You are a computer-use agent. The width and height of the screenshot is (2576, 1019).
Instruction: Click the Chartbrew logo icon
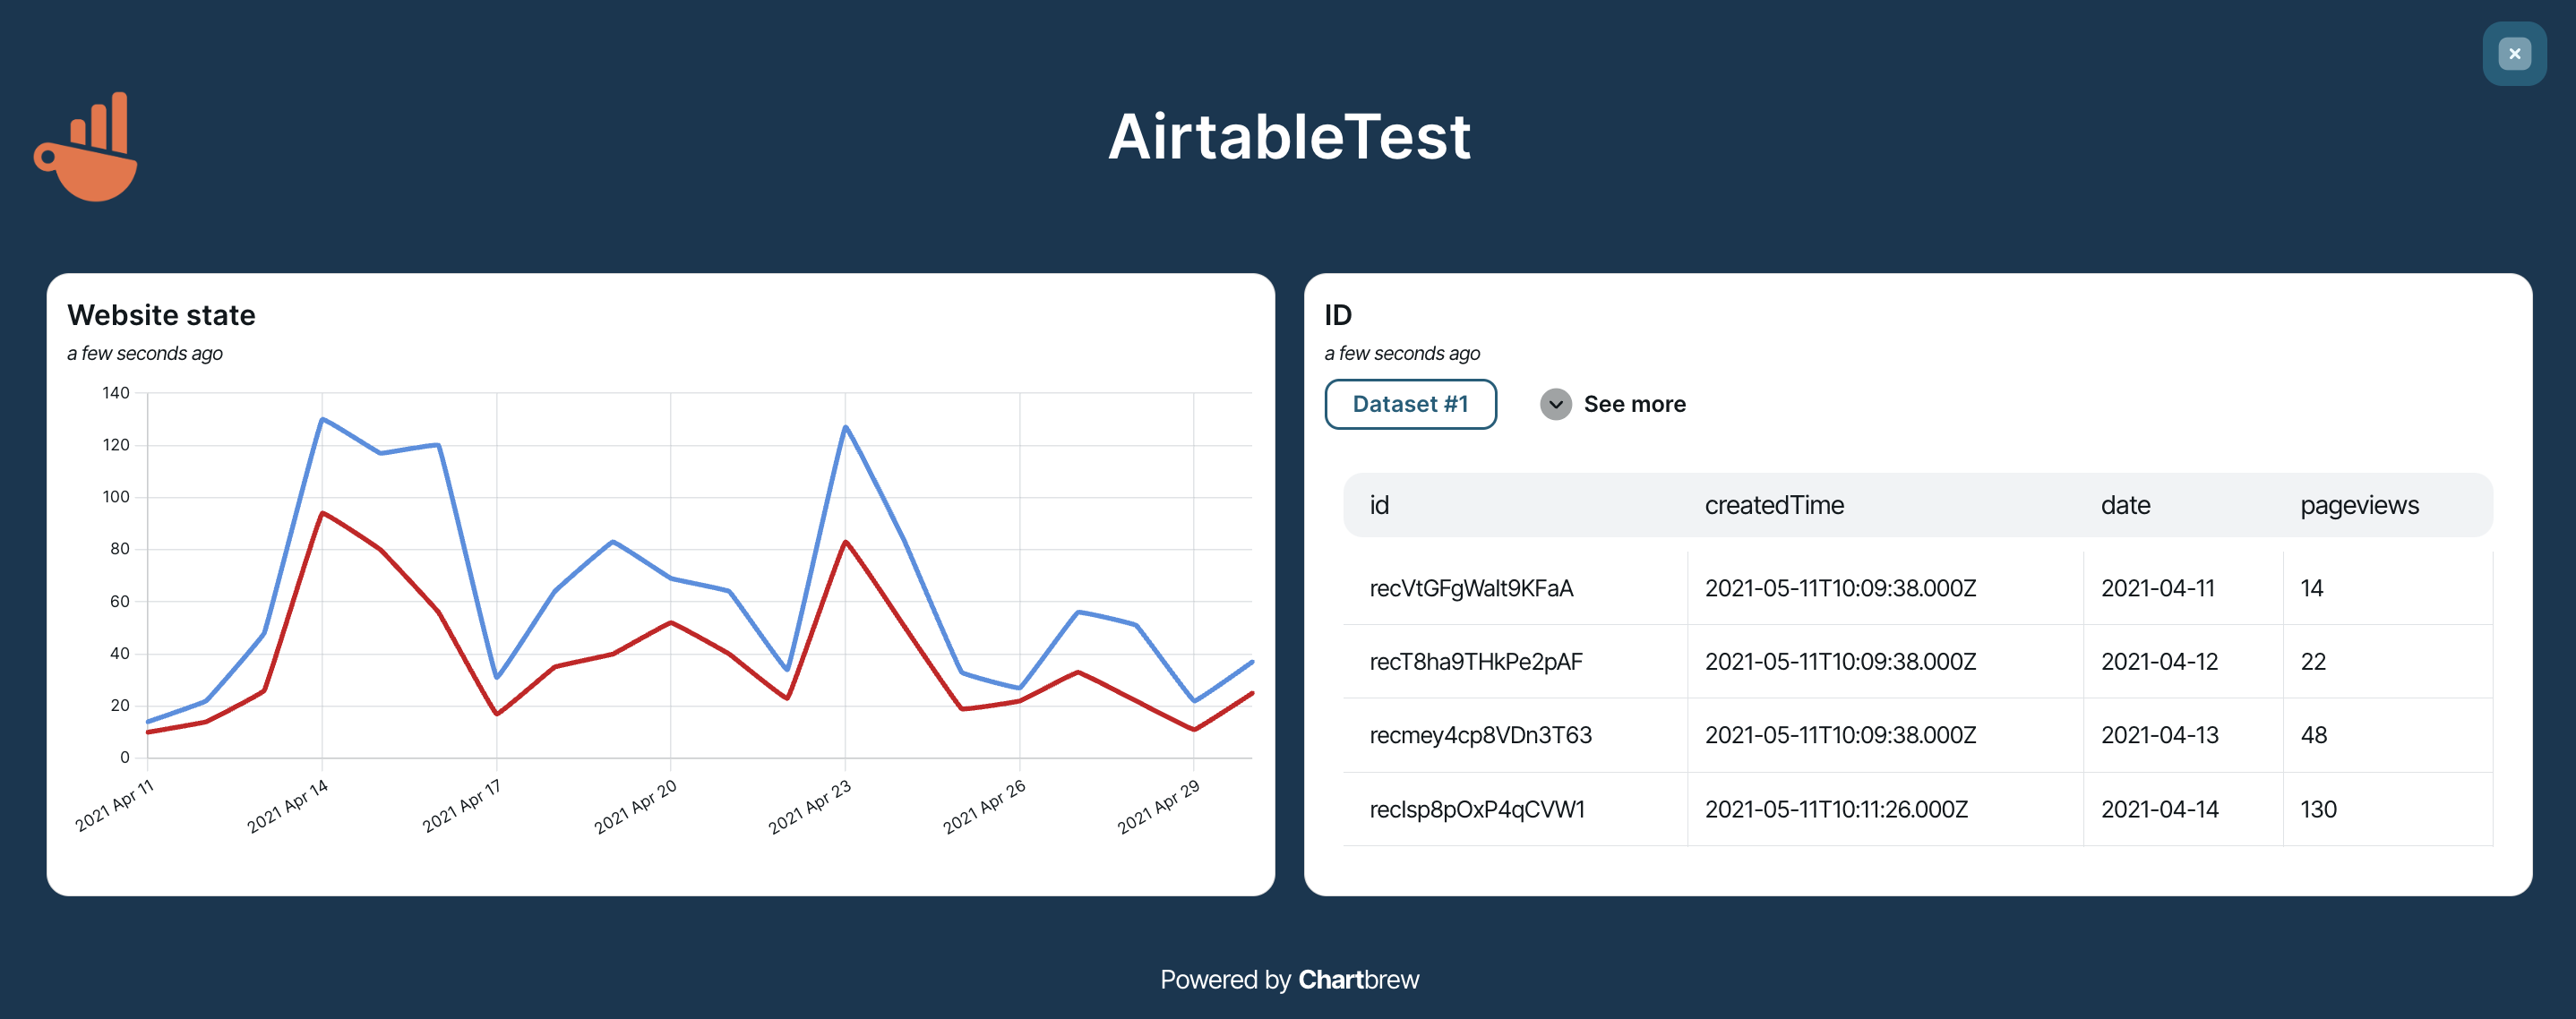84,145
